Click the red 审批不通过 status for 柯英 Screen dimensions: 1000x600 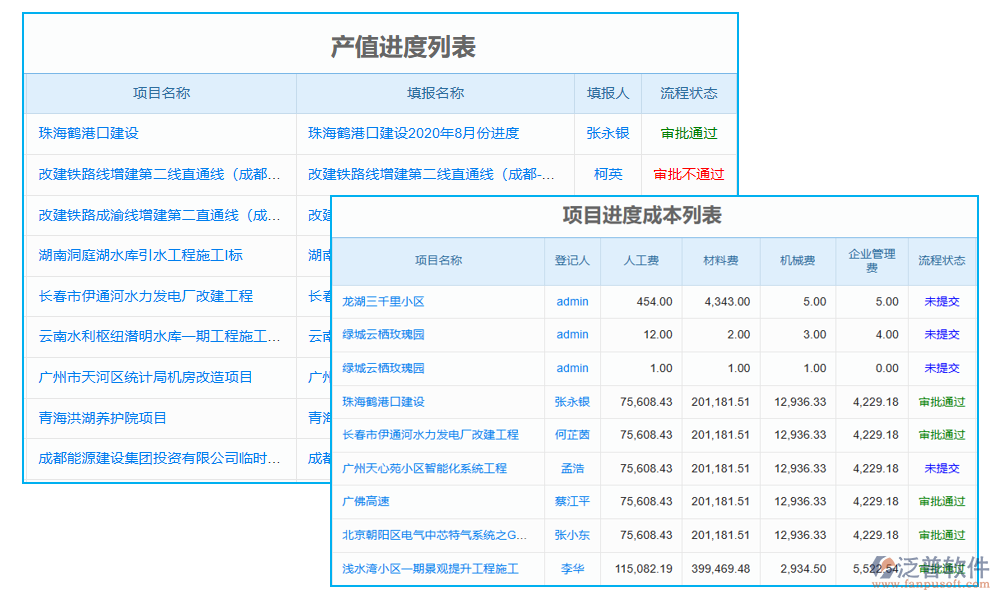[x=689, y=174]
